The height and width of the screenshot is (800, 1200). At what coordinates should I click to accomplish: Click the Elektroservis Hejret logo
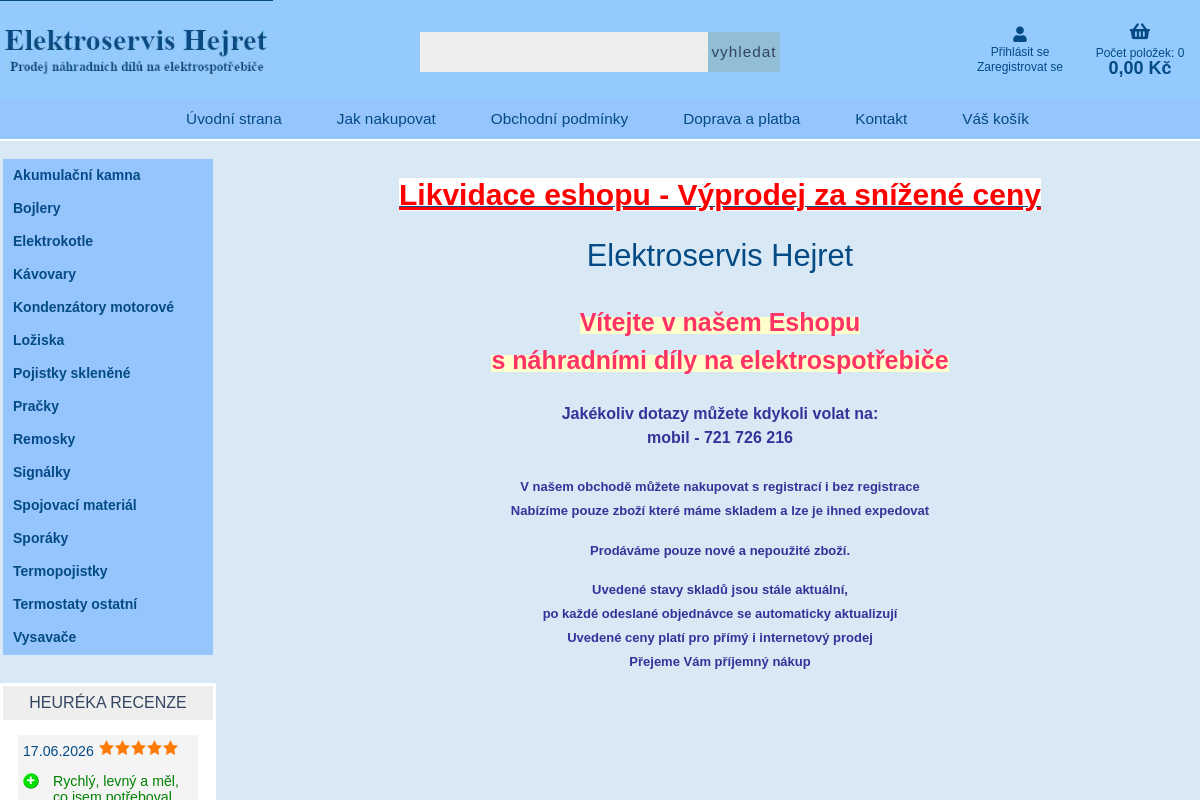pos(136,49)
